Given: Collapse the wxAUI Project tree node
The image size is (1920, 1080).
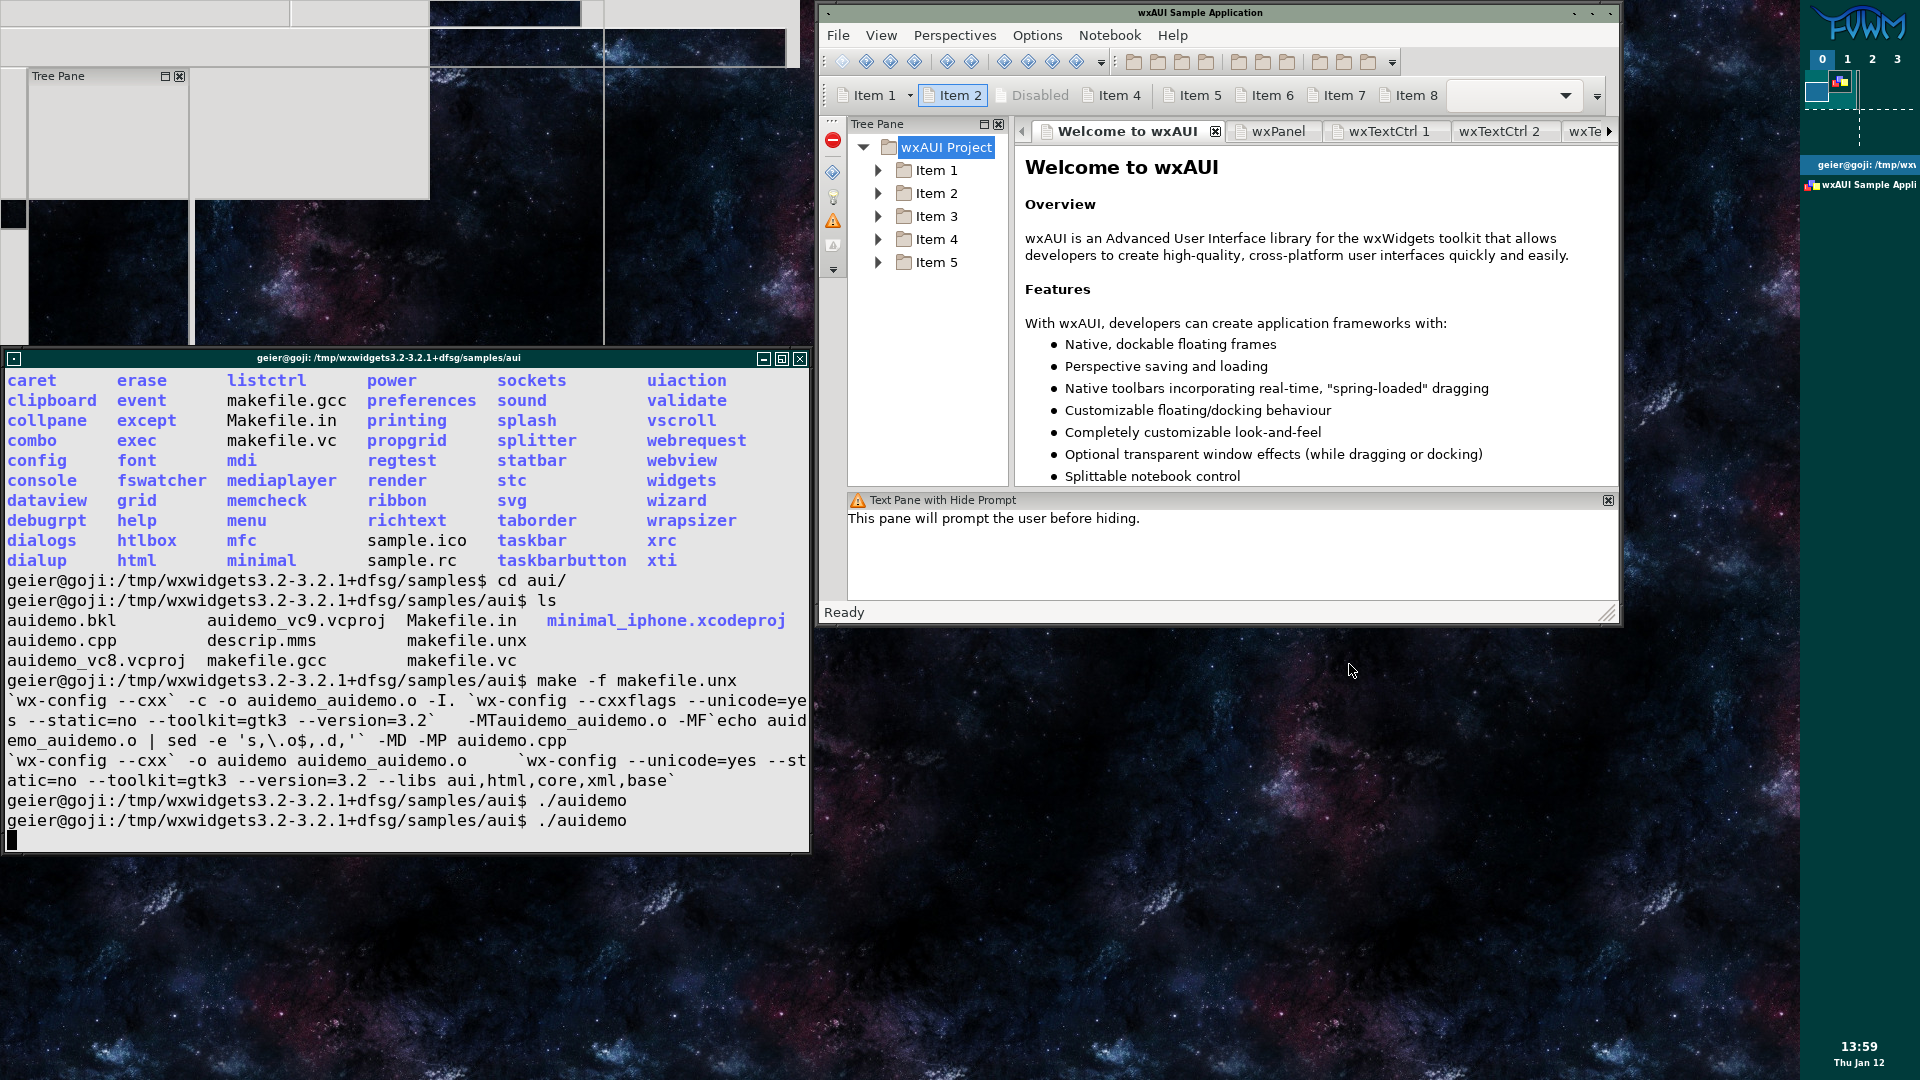Looking at the screenshot, I should coord(864,146).
